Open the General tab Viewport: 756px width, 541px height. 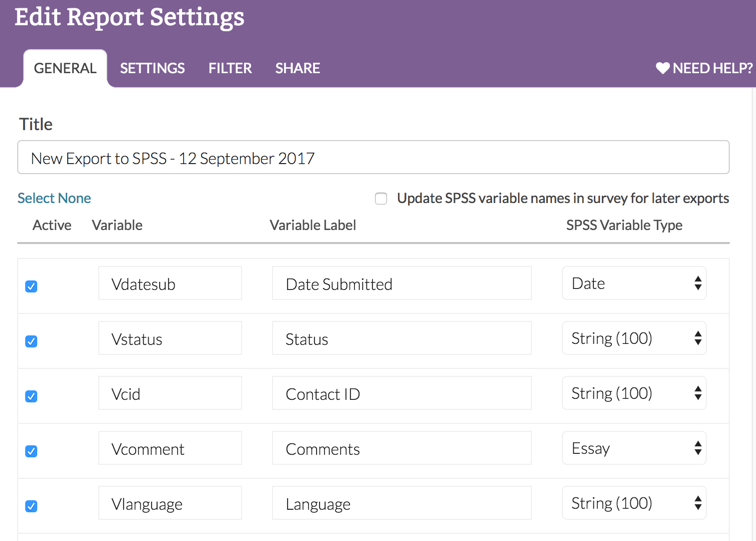pos(65,68)
